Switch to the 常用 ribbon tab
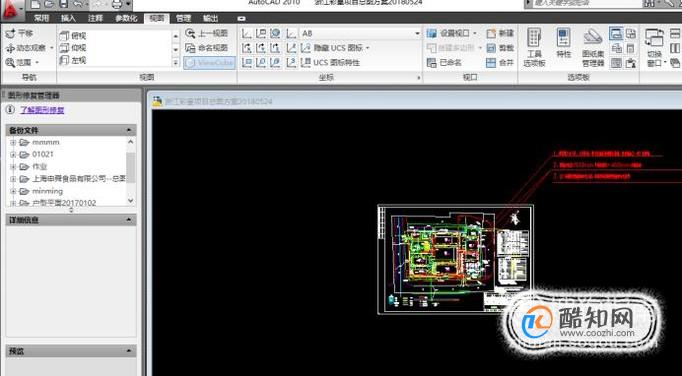This screenshot has height=376, width=682. pos(42,18)
